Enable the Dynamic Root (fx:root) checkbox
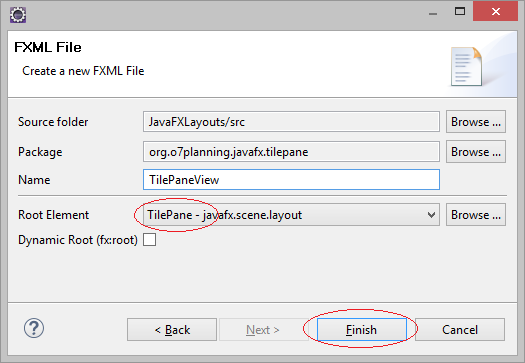Screen dimensions: 525x363 pos(149,240)
